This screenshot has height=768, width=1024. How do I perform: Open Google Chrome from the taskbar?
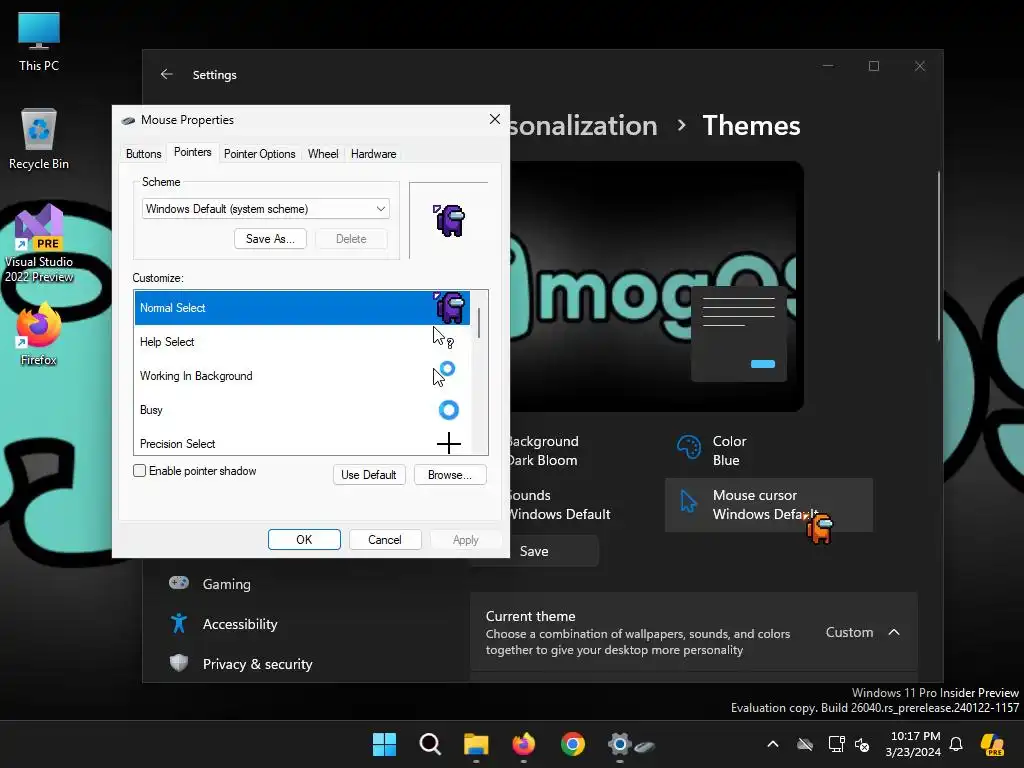click(573, 744)
